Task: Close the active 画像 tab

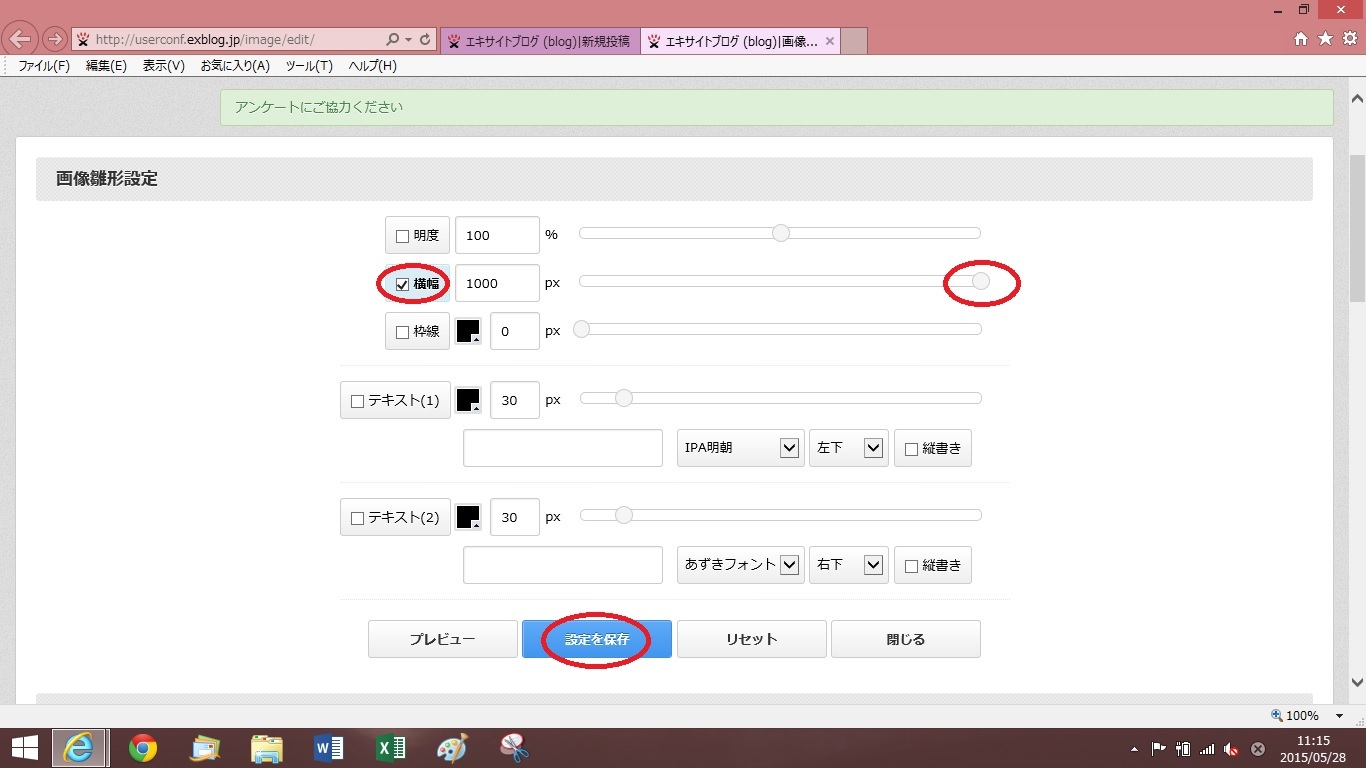Action: pos(829,41)
